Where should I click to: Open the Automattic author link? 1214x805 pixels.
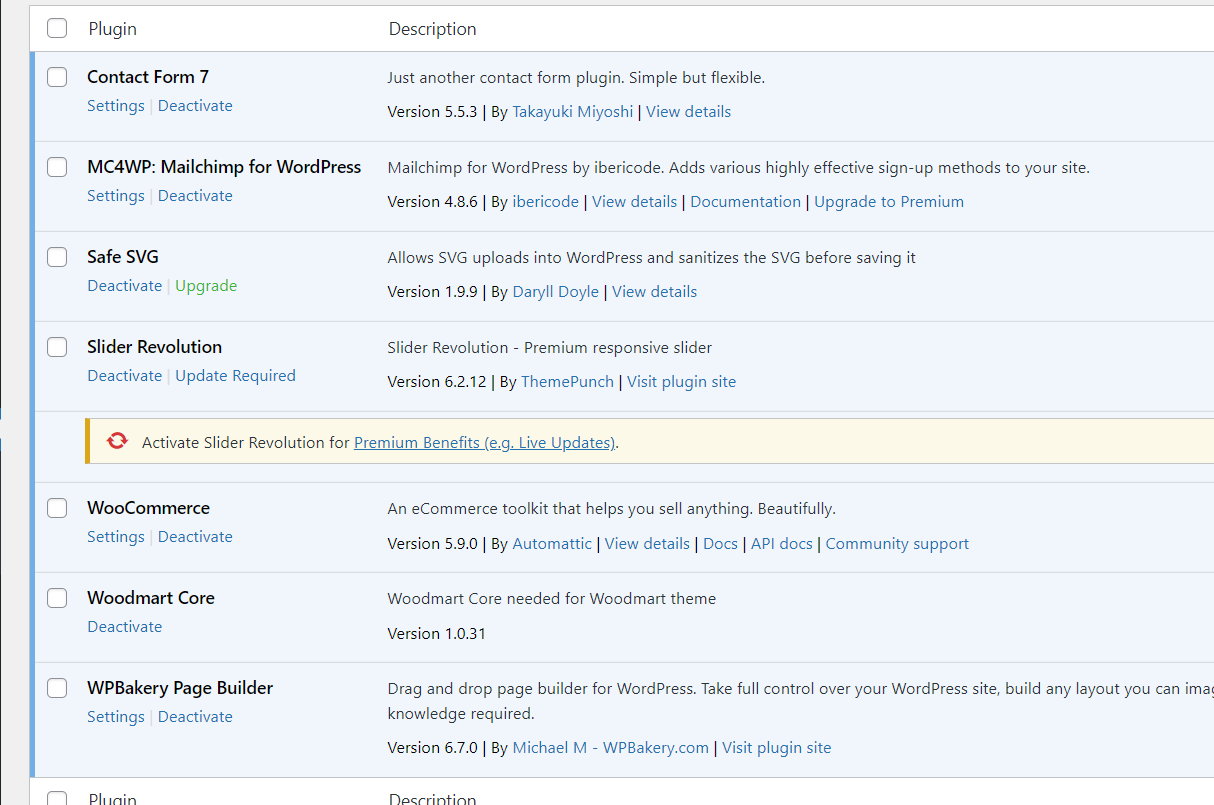click(552, 544)
